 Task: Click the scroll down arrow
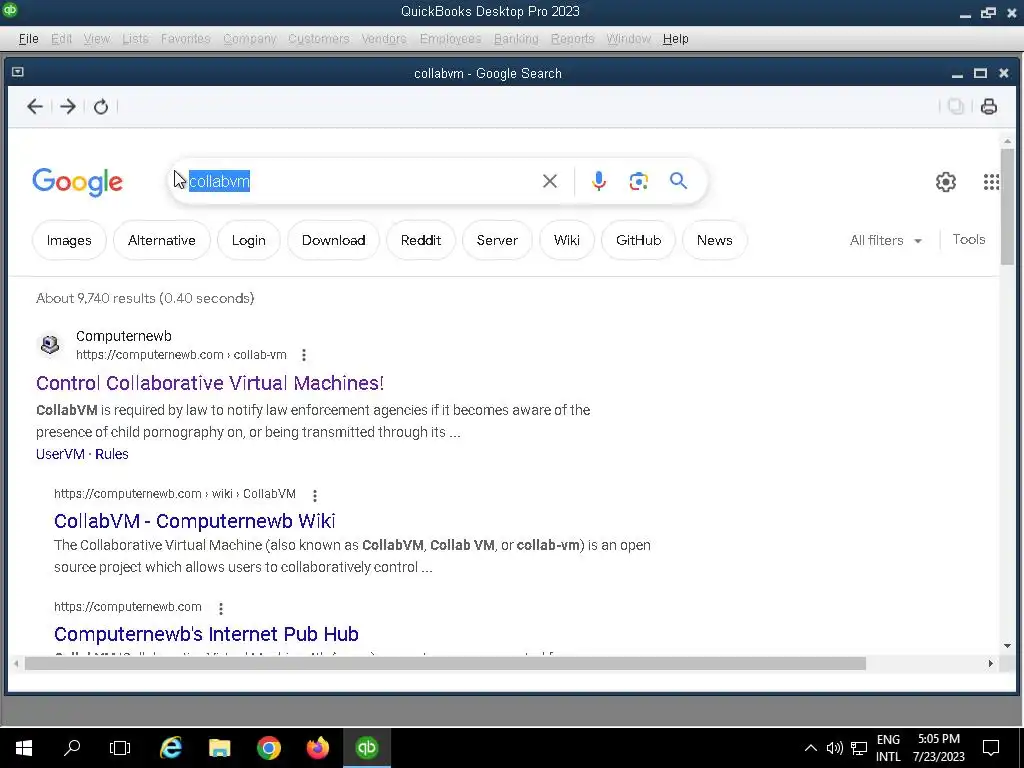pyautogui.click(x=1006, y=646)
